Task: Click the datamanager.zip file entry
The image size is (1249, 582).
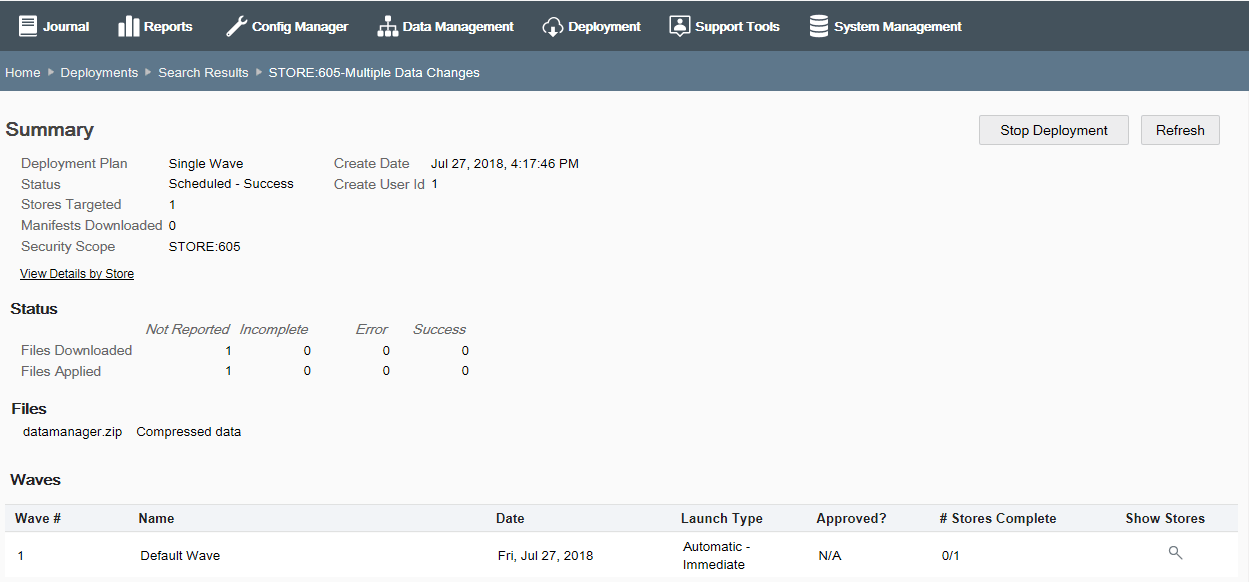Action: tap(72, 431)
